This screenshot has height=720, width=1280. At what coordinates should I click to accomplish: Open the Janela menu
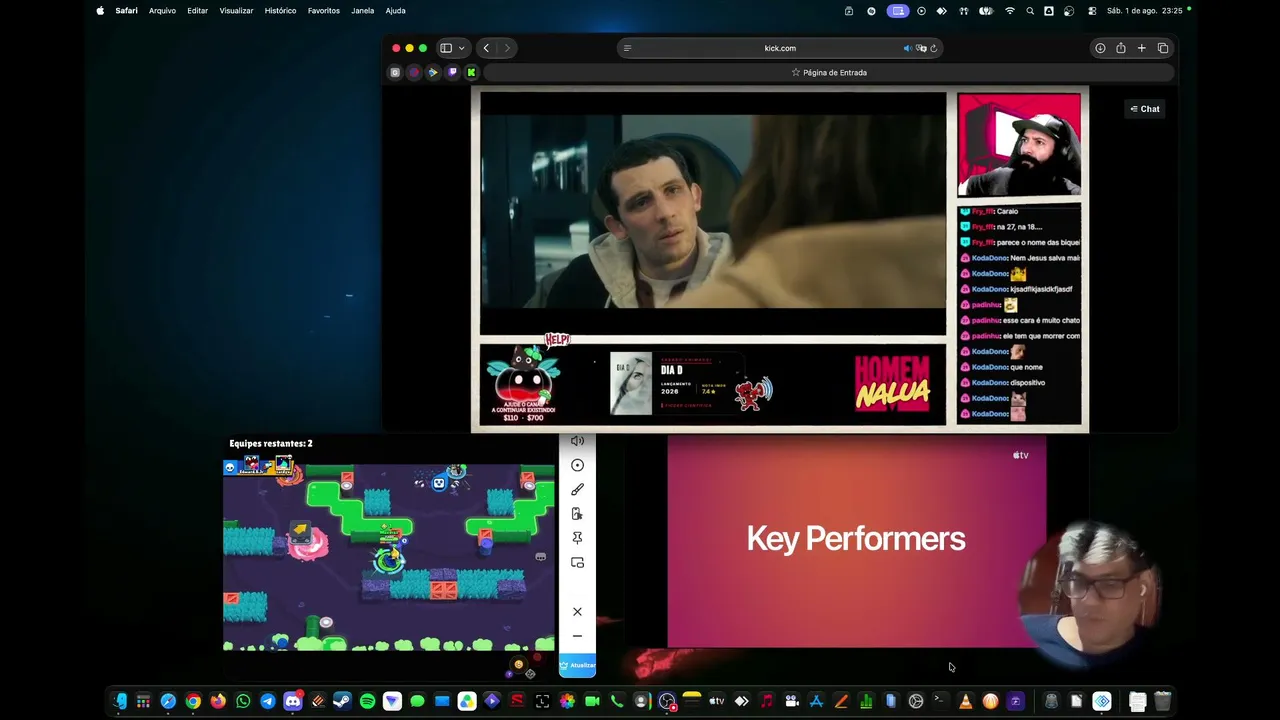pyautogui.click(x=363, y=11)
